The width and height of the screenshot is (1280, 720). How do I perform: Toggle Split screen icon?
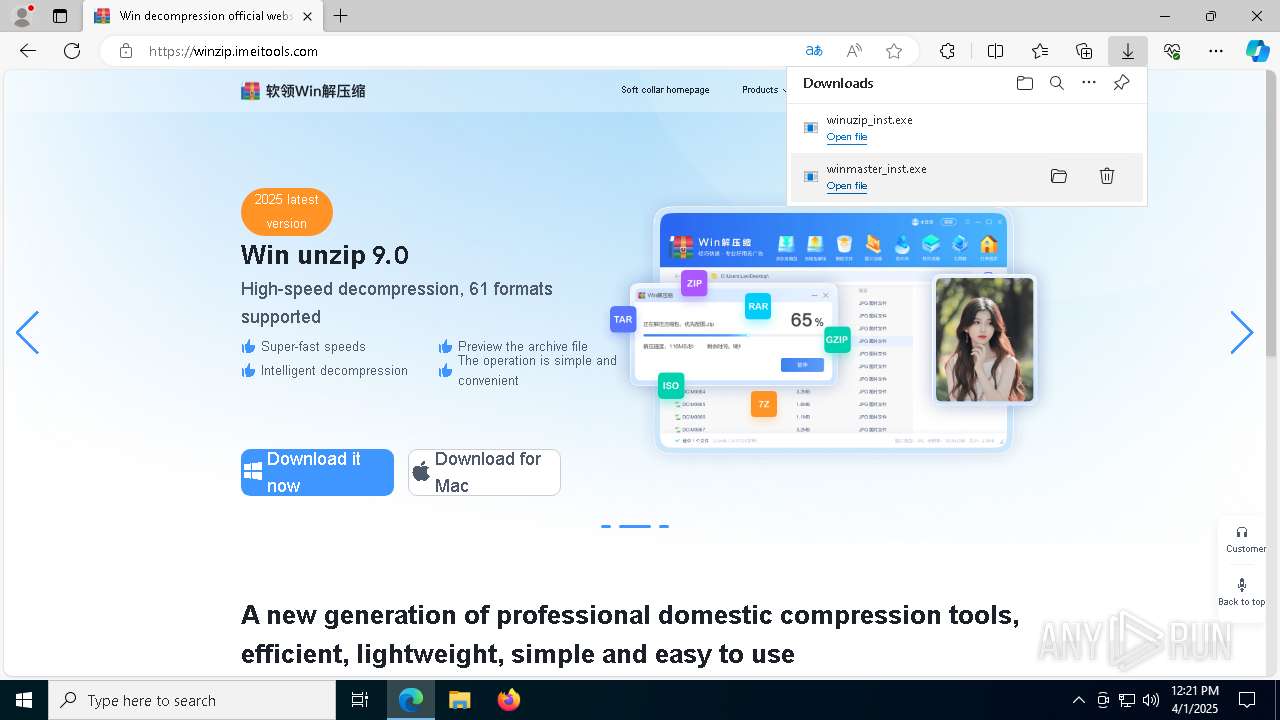[995, 51]
